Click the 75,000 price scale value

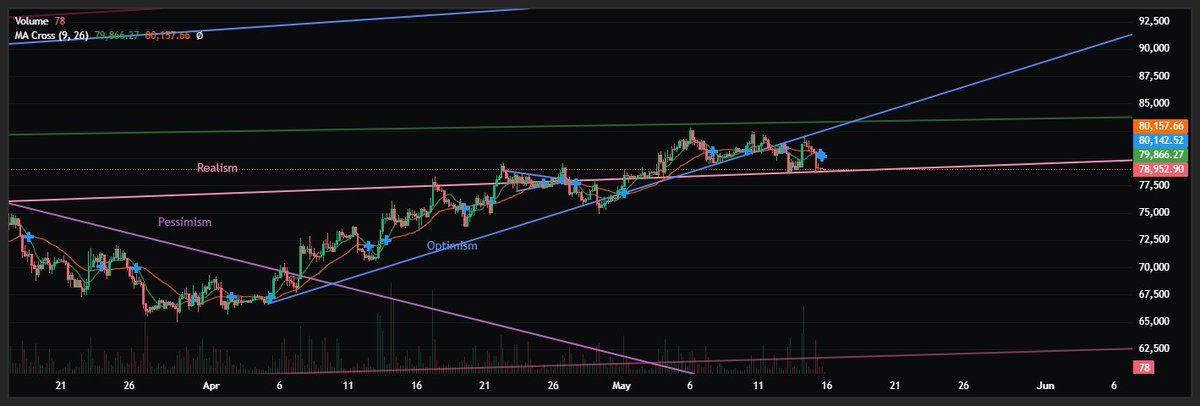(x=1155, y=212)
